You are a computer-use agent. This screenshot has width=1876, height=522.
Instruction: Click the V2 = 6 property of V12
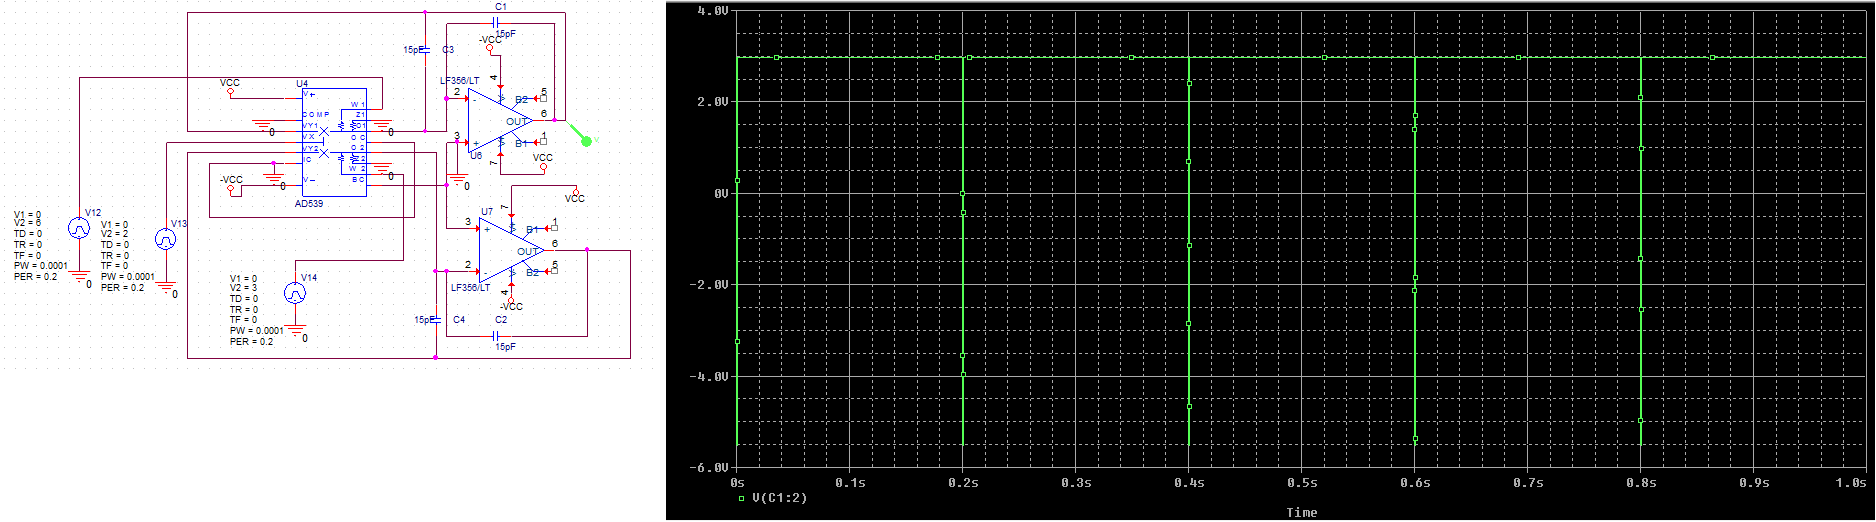pos(28,224)
